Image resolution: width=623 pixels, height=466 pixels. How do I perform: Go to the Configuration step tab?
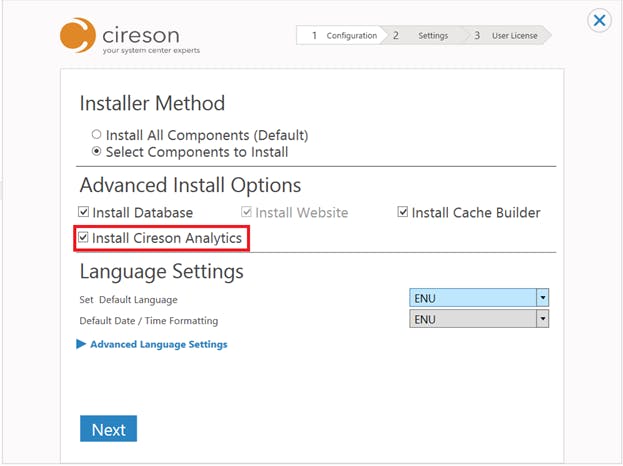point(343,36)
